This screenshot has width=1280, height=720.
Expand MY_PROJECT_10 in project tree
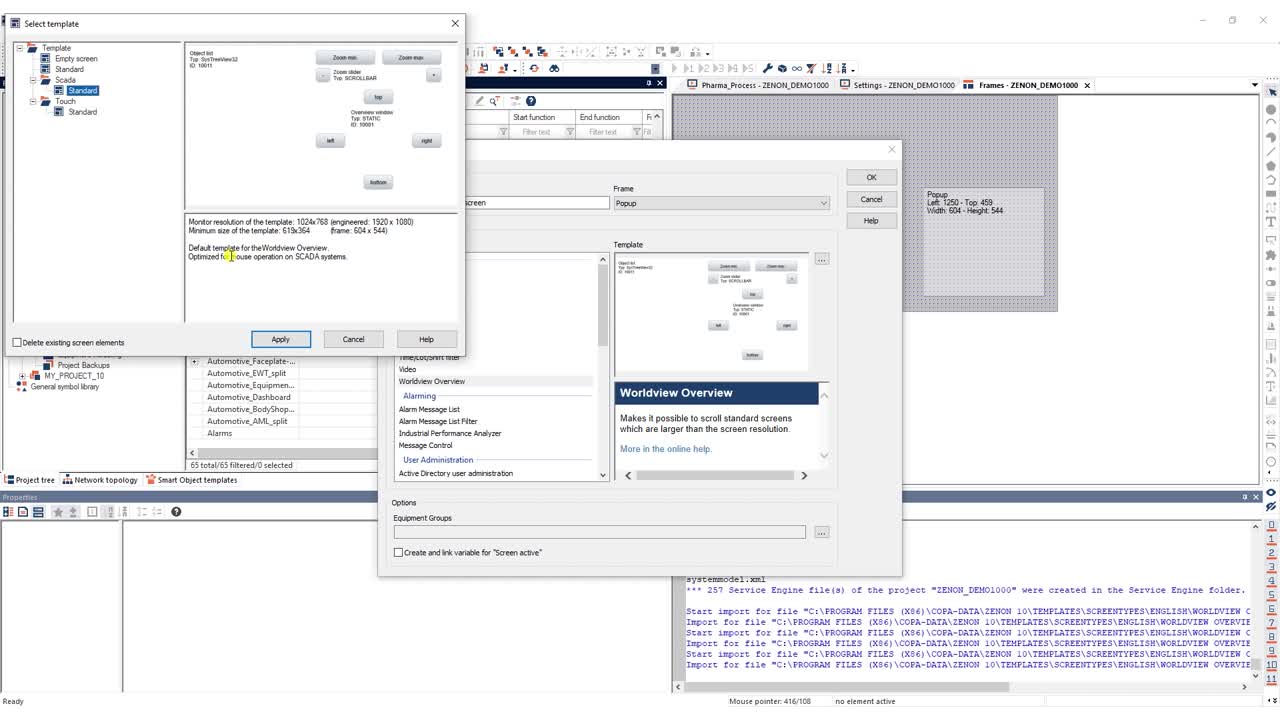(x=22, y=376)
